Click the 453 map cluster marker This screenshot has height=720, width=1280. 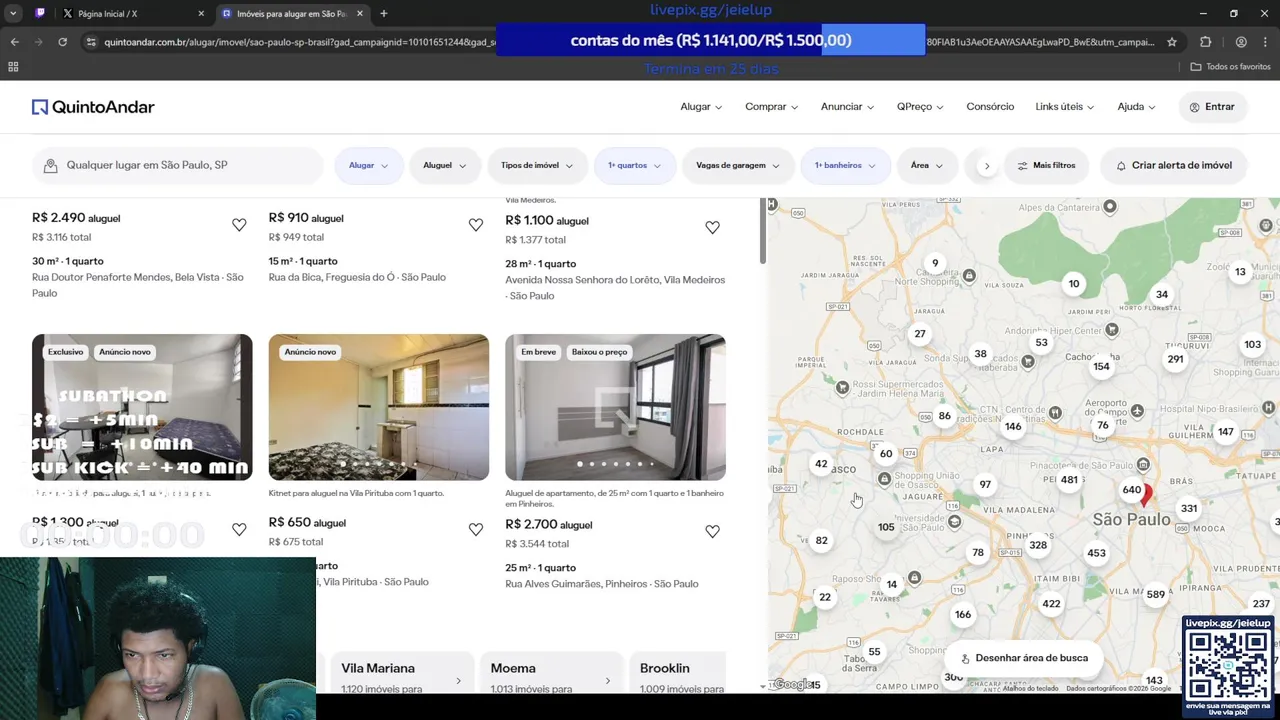[x=1096, y=553]
